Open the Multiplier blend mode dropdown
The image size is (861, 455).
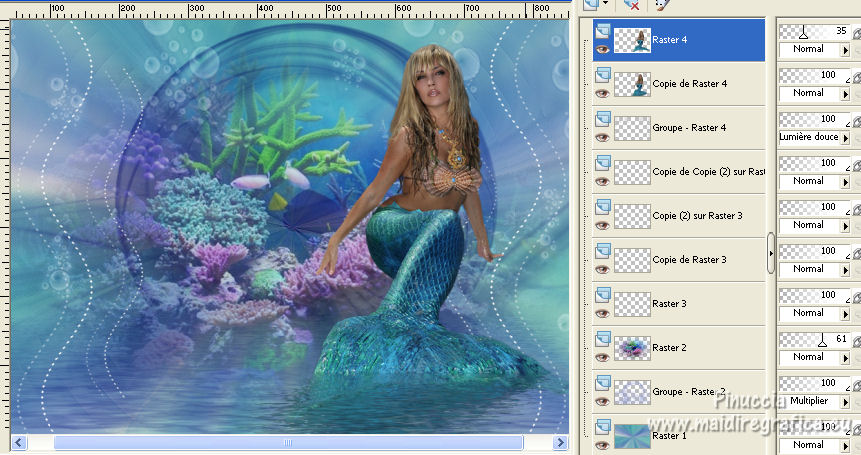pos(845,402)
